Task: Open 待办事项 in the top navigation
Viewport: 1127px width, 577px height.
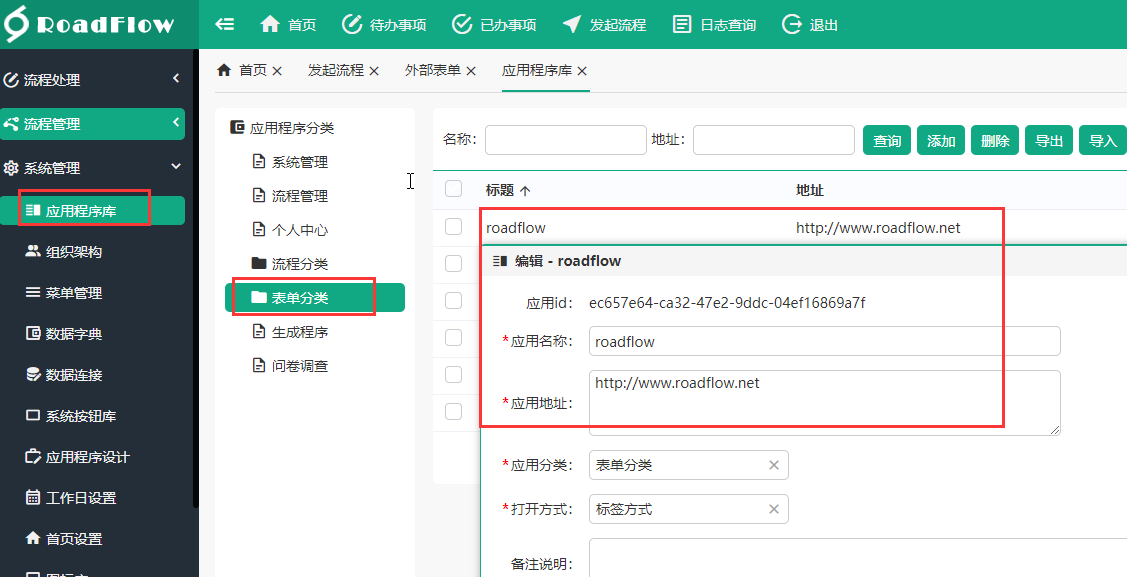Action: [x=384, y=24]
